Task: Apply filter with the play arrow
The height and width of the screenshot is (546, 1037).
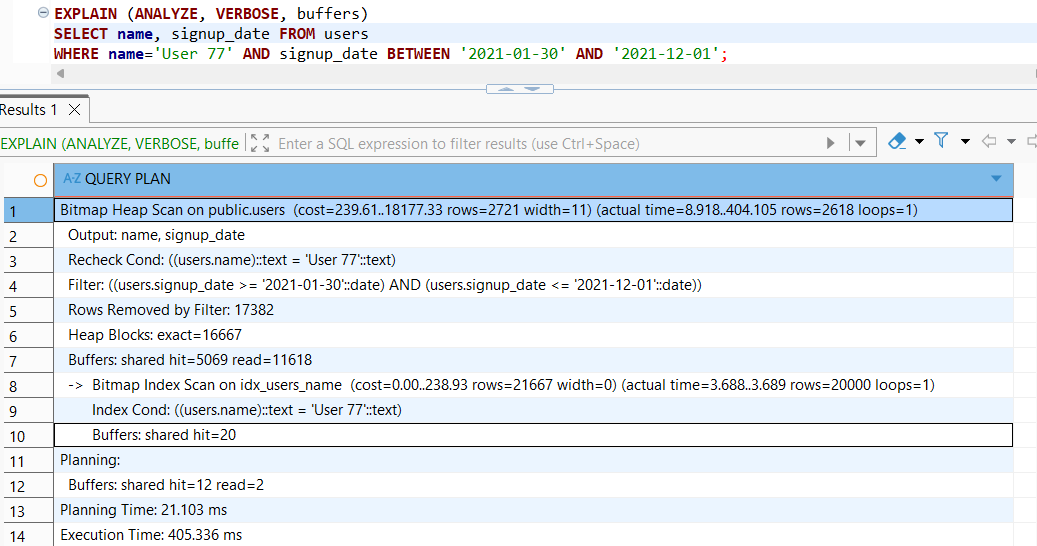Action: pyautogui.click(x=831, y=143)
